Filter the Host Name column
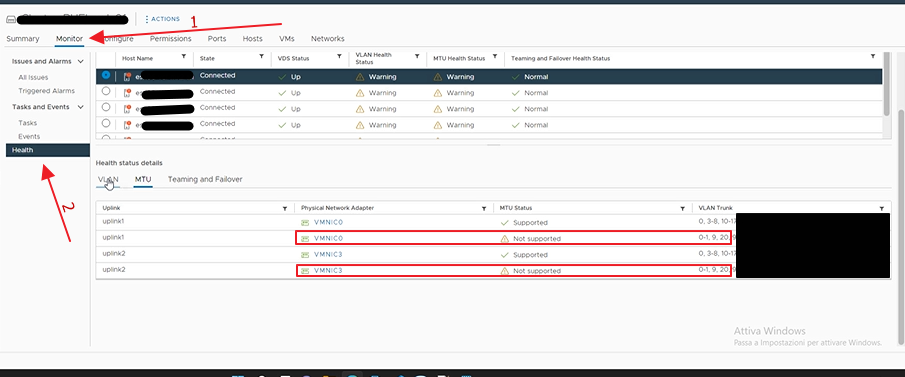The height and width of the screenshot is (377, 905). 184,57
